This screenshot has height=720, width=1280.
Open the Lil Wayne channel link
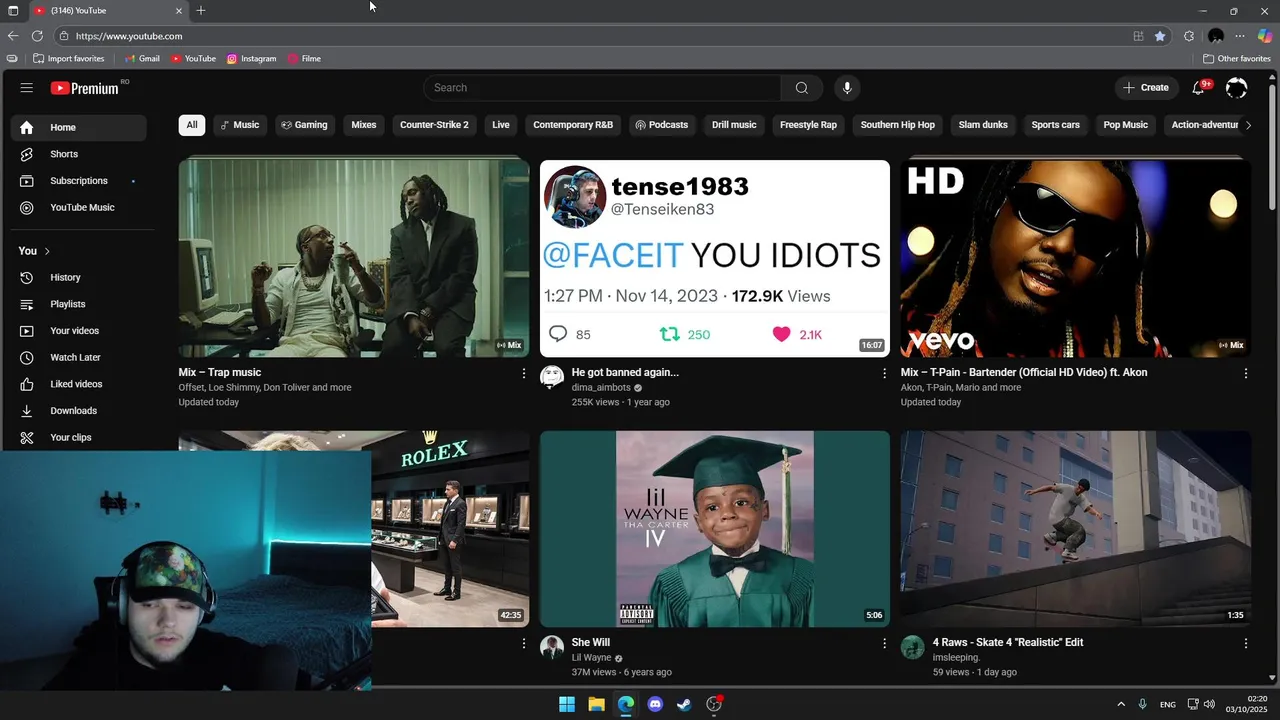(591, 658)
